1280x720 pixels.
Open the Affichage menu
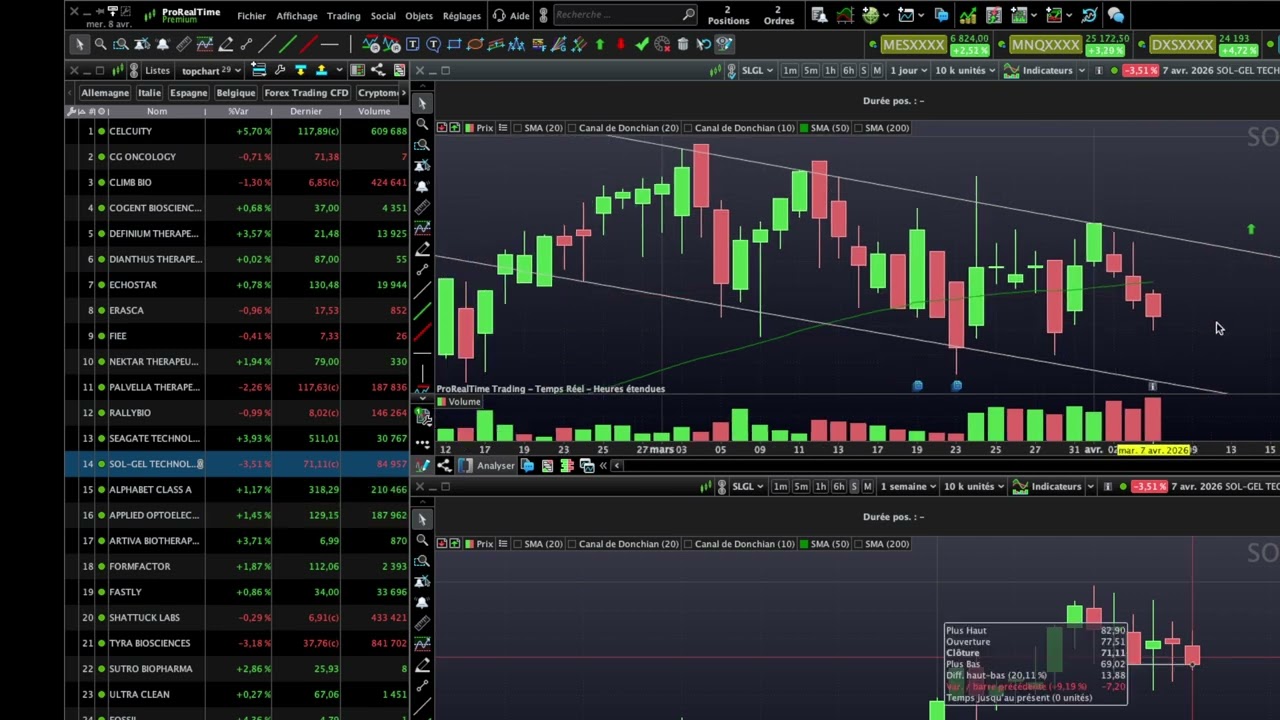pos(297,16)
